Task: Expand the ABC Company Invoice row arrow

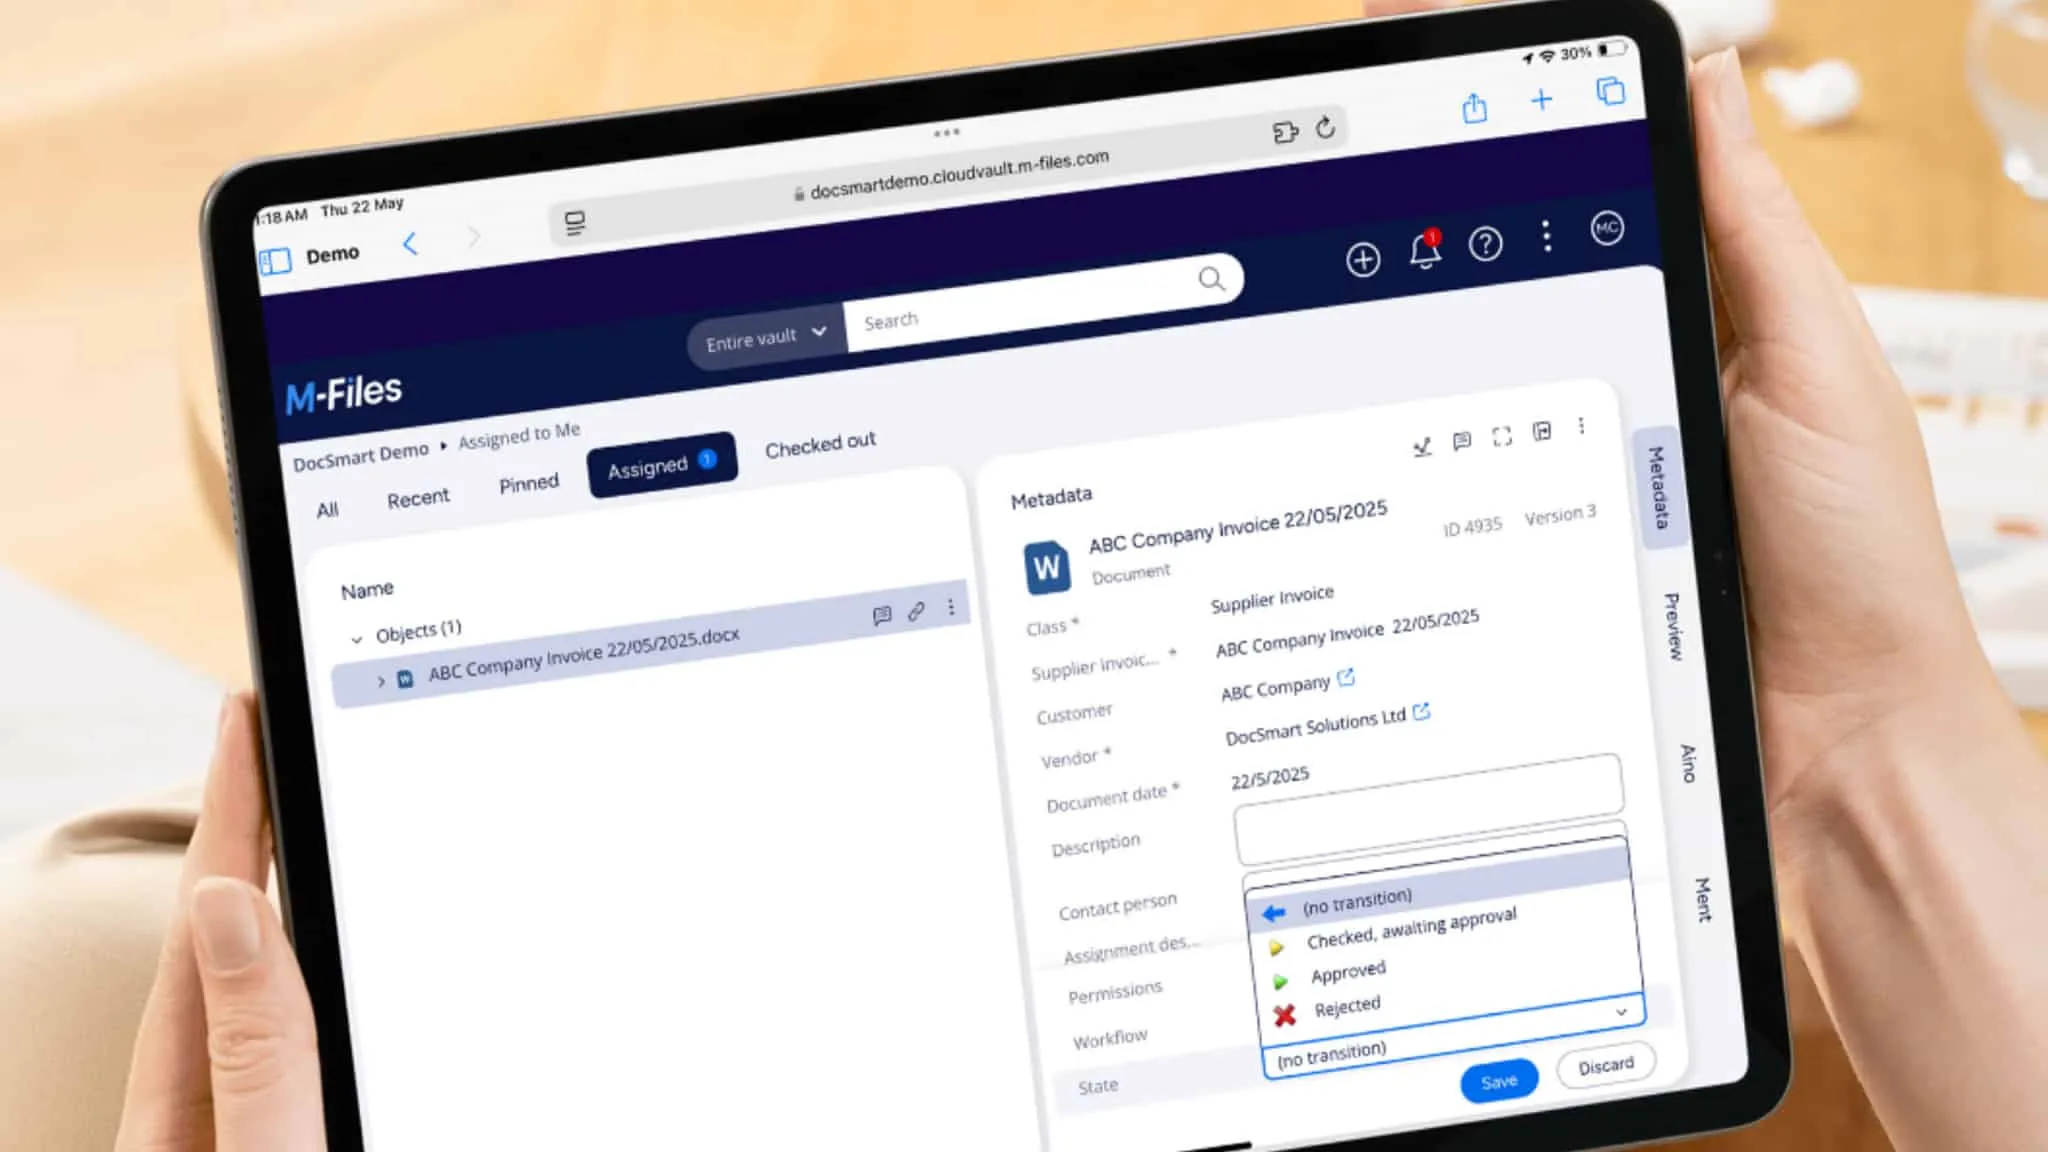Action: [x=380, y=681]
